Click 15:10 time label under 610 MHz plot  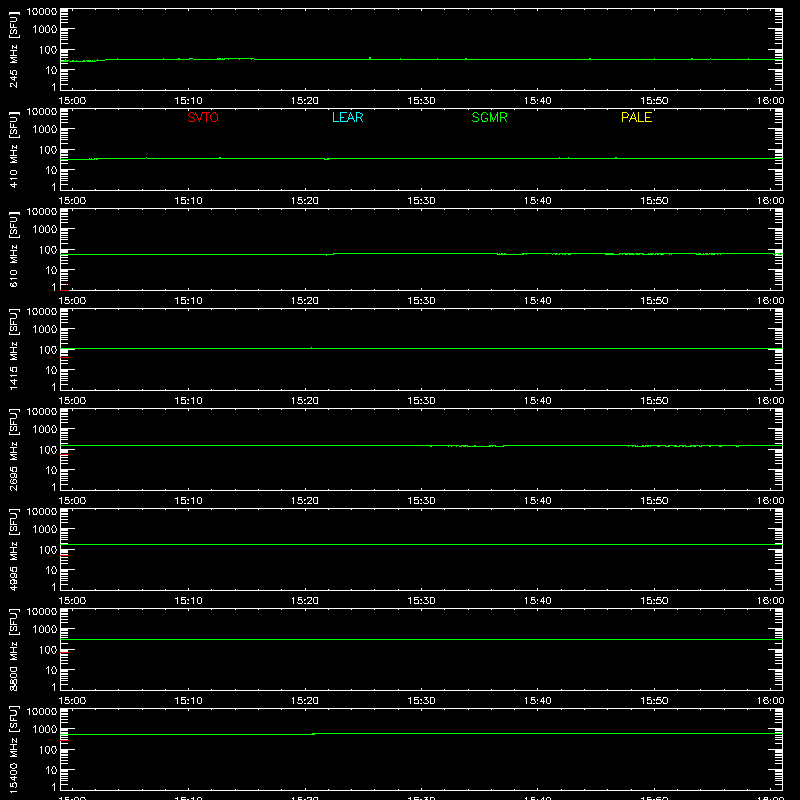click(x=188, y=301)
